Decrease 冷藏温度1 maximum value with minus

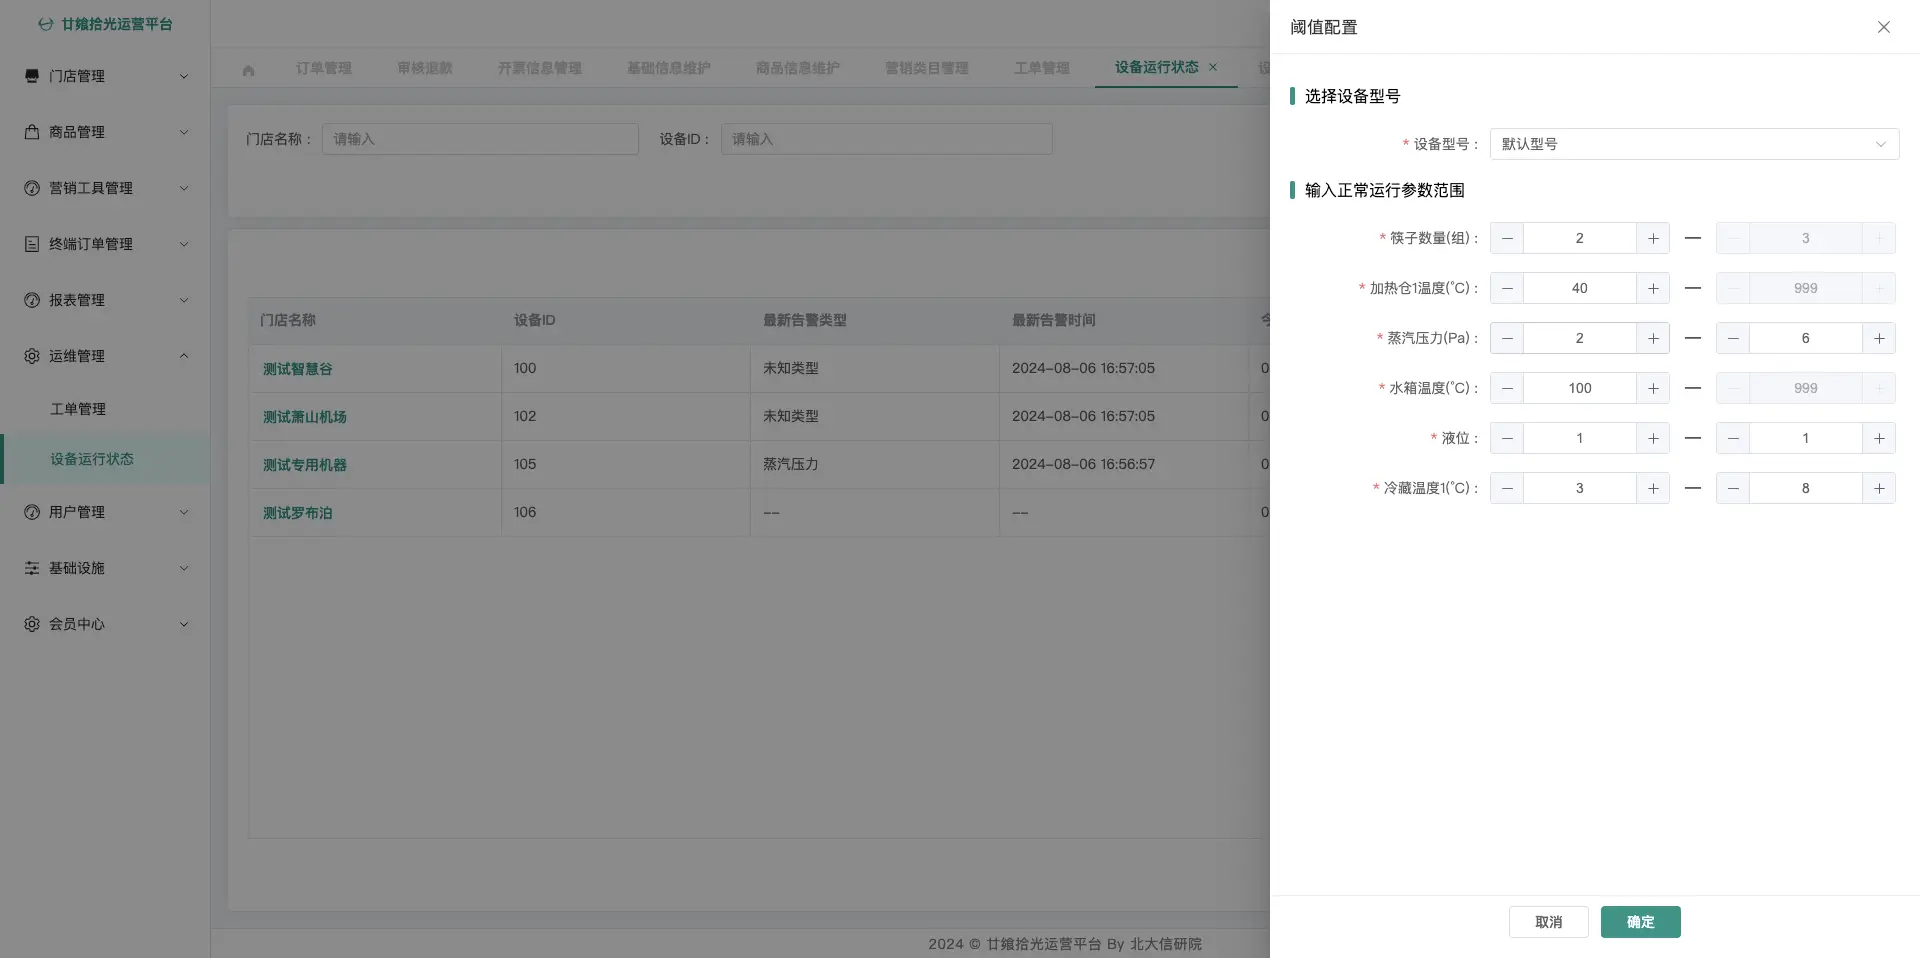(x=1733, y=488)
